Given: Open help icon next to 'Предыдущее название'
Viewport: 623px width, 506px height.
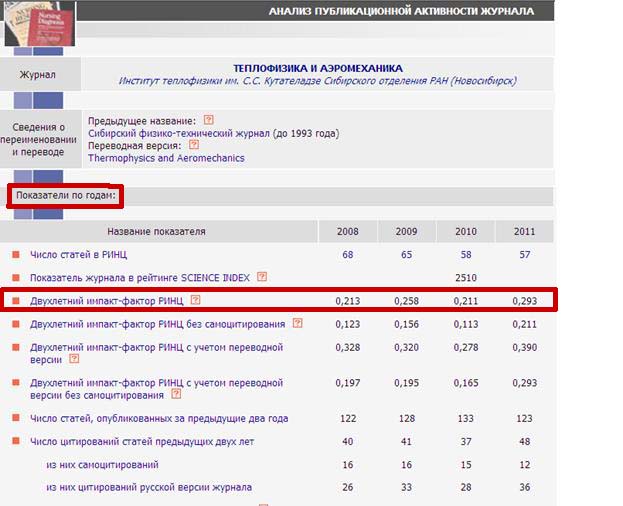Looking at the screenshot, I should 209,120.
